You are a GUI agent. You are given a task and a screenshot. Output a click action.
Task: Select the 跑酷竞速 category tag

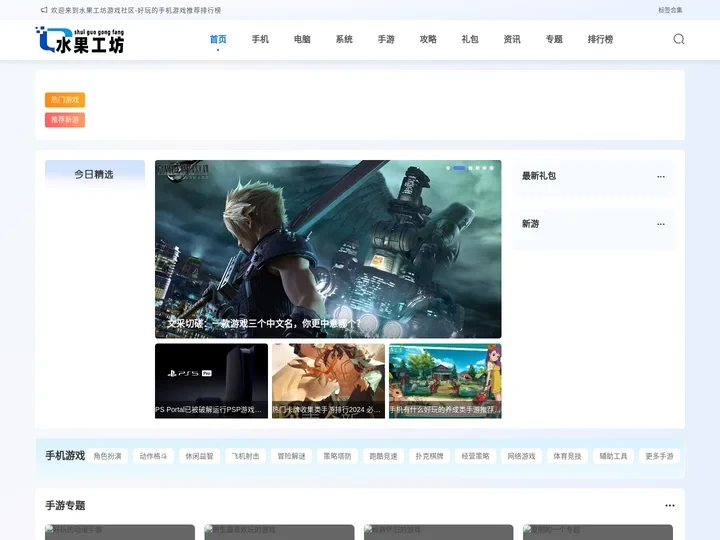[x=383, y=456]
